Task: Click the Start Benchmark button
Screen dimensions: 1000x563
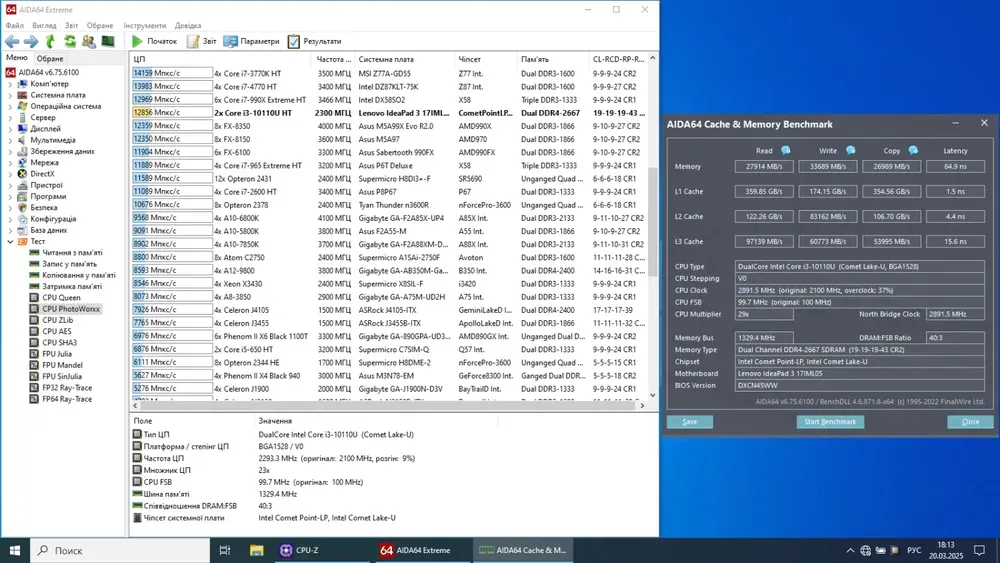Action: pyautogui.click(x=830, y=421)
